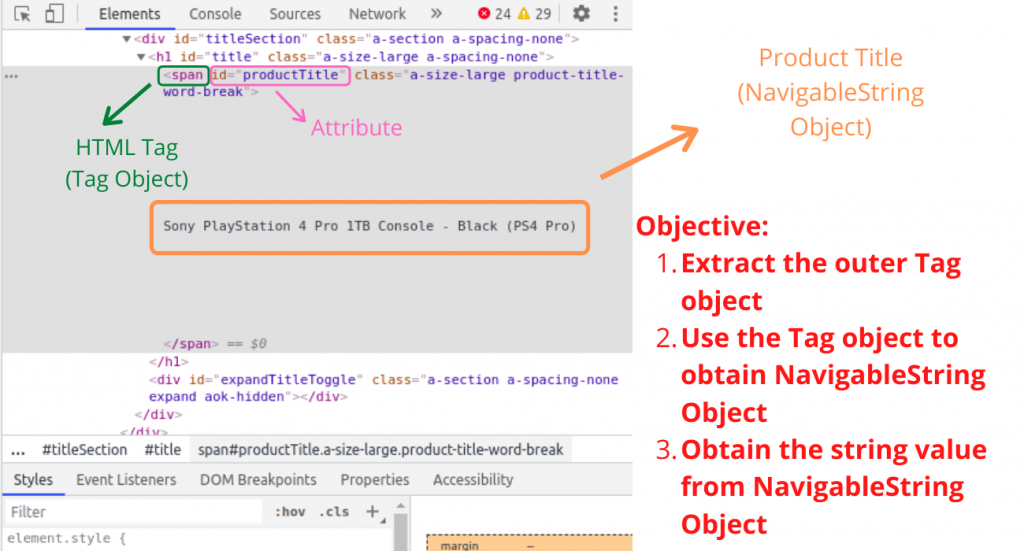Screen dimensions: 1024x551
Task: Add a new style rule plus icon
Action: tap(373, 512)
